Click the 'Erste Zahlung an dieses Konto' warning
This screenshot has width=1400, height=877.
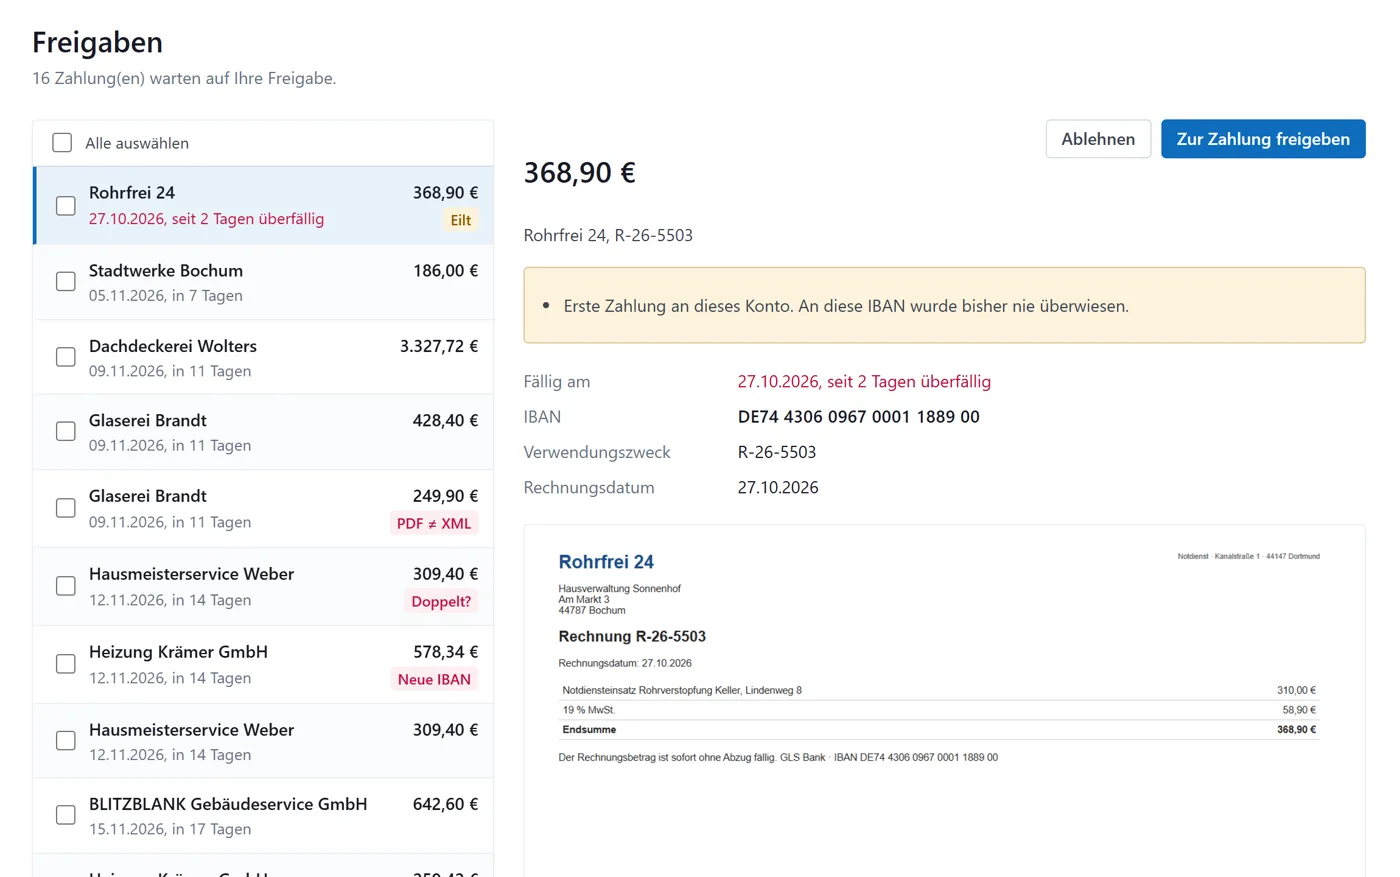[944, 305]
